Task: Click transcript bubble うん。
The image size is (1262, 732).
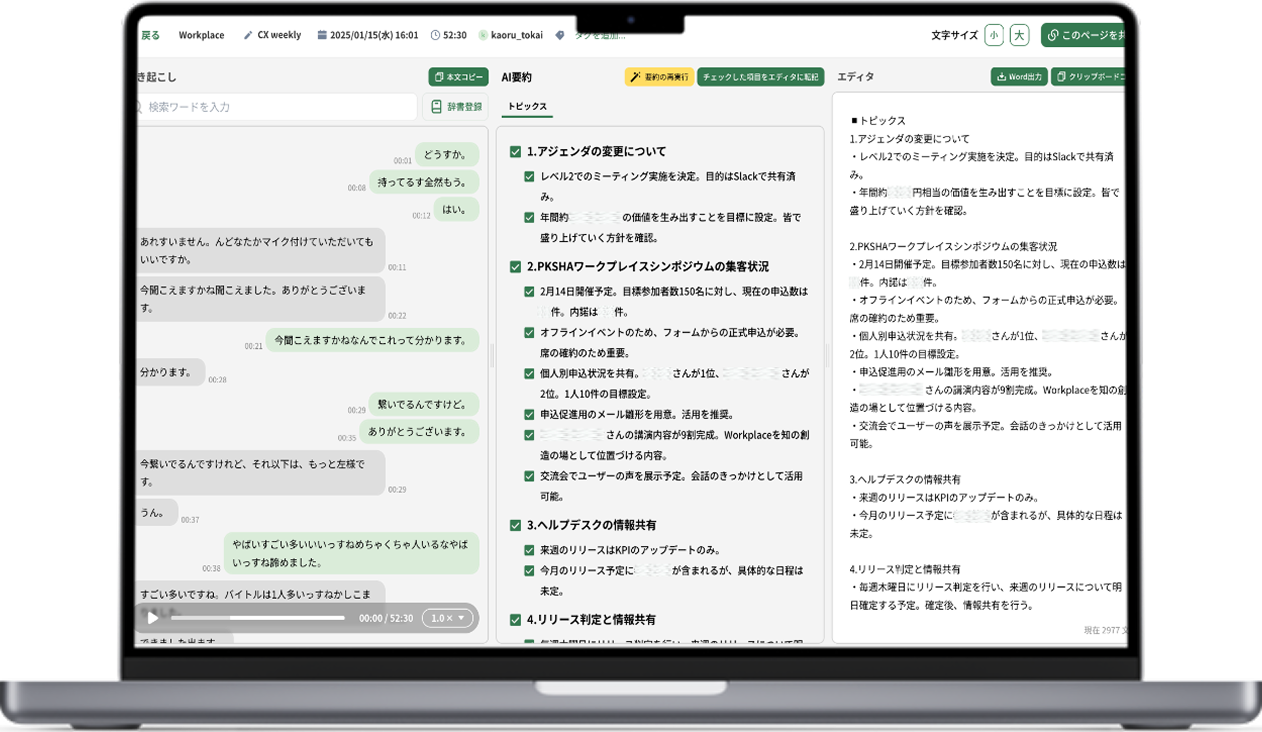Action: click(157, 512)
